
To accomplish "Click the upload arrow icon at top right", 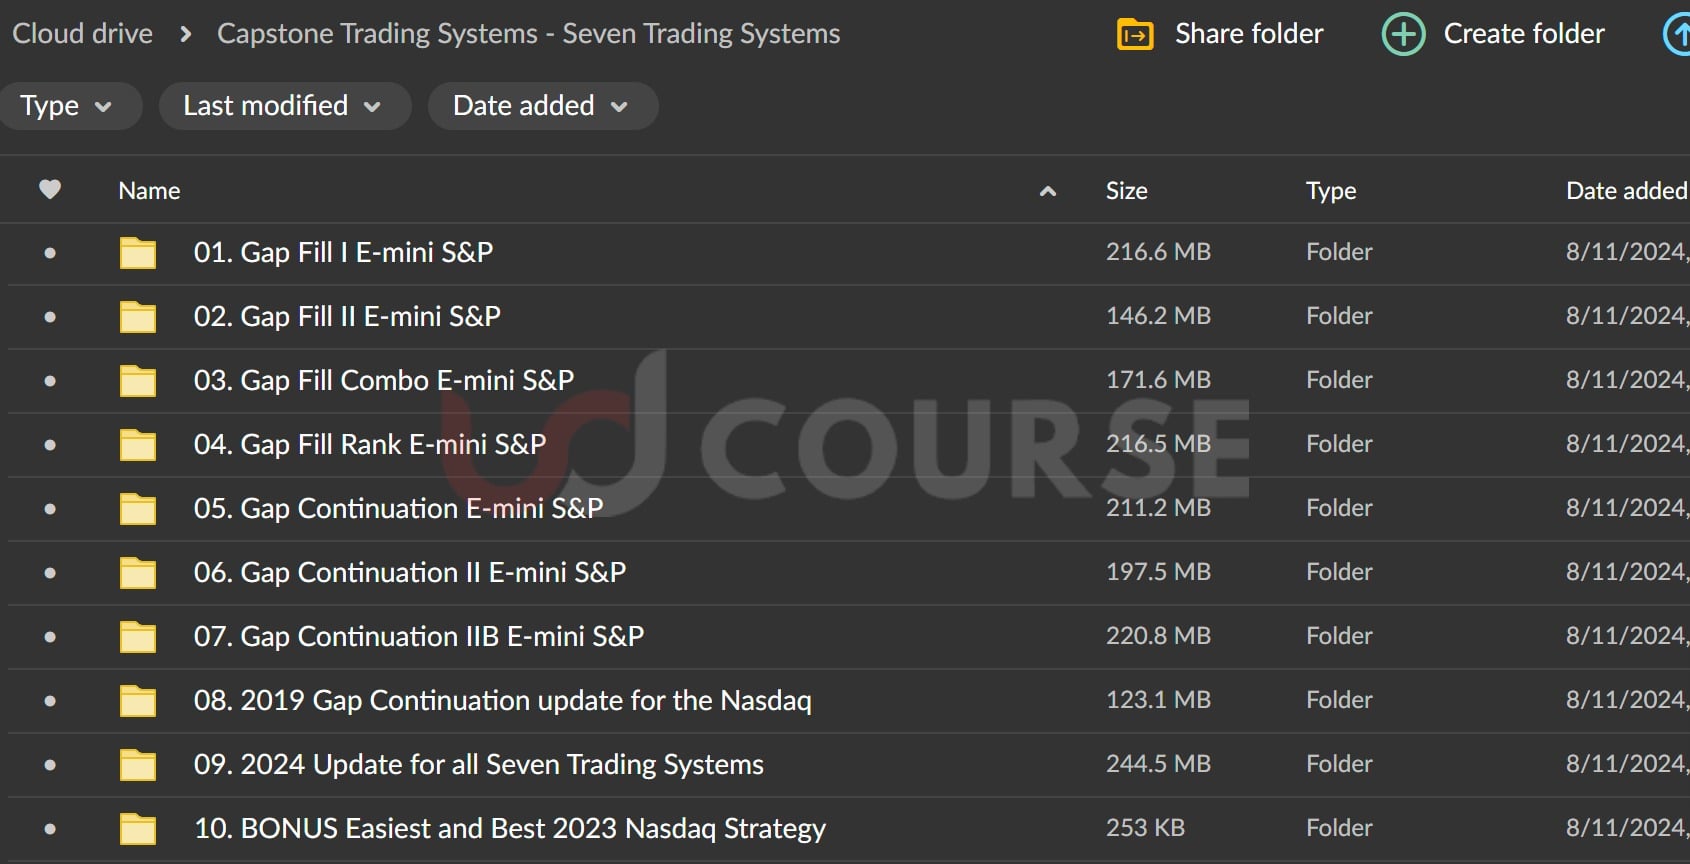I will (x=1678, y=35).
